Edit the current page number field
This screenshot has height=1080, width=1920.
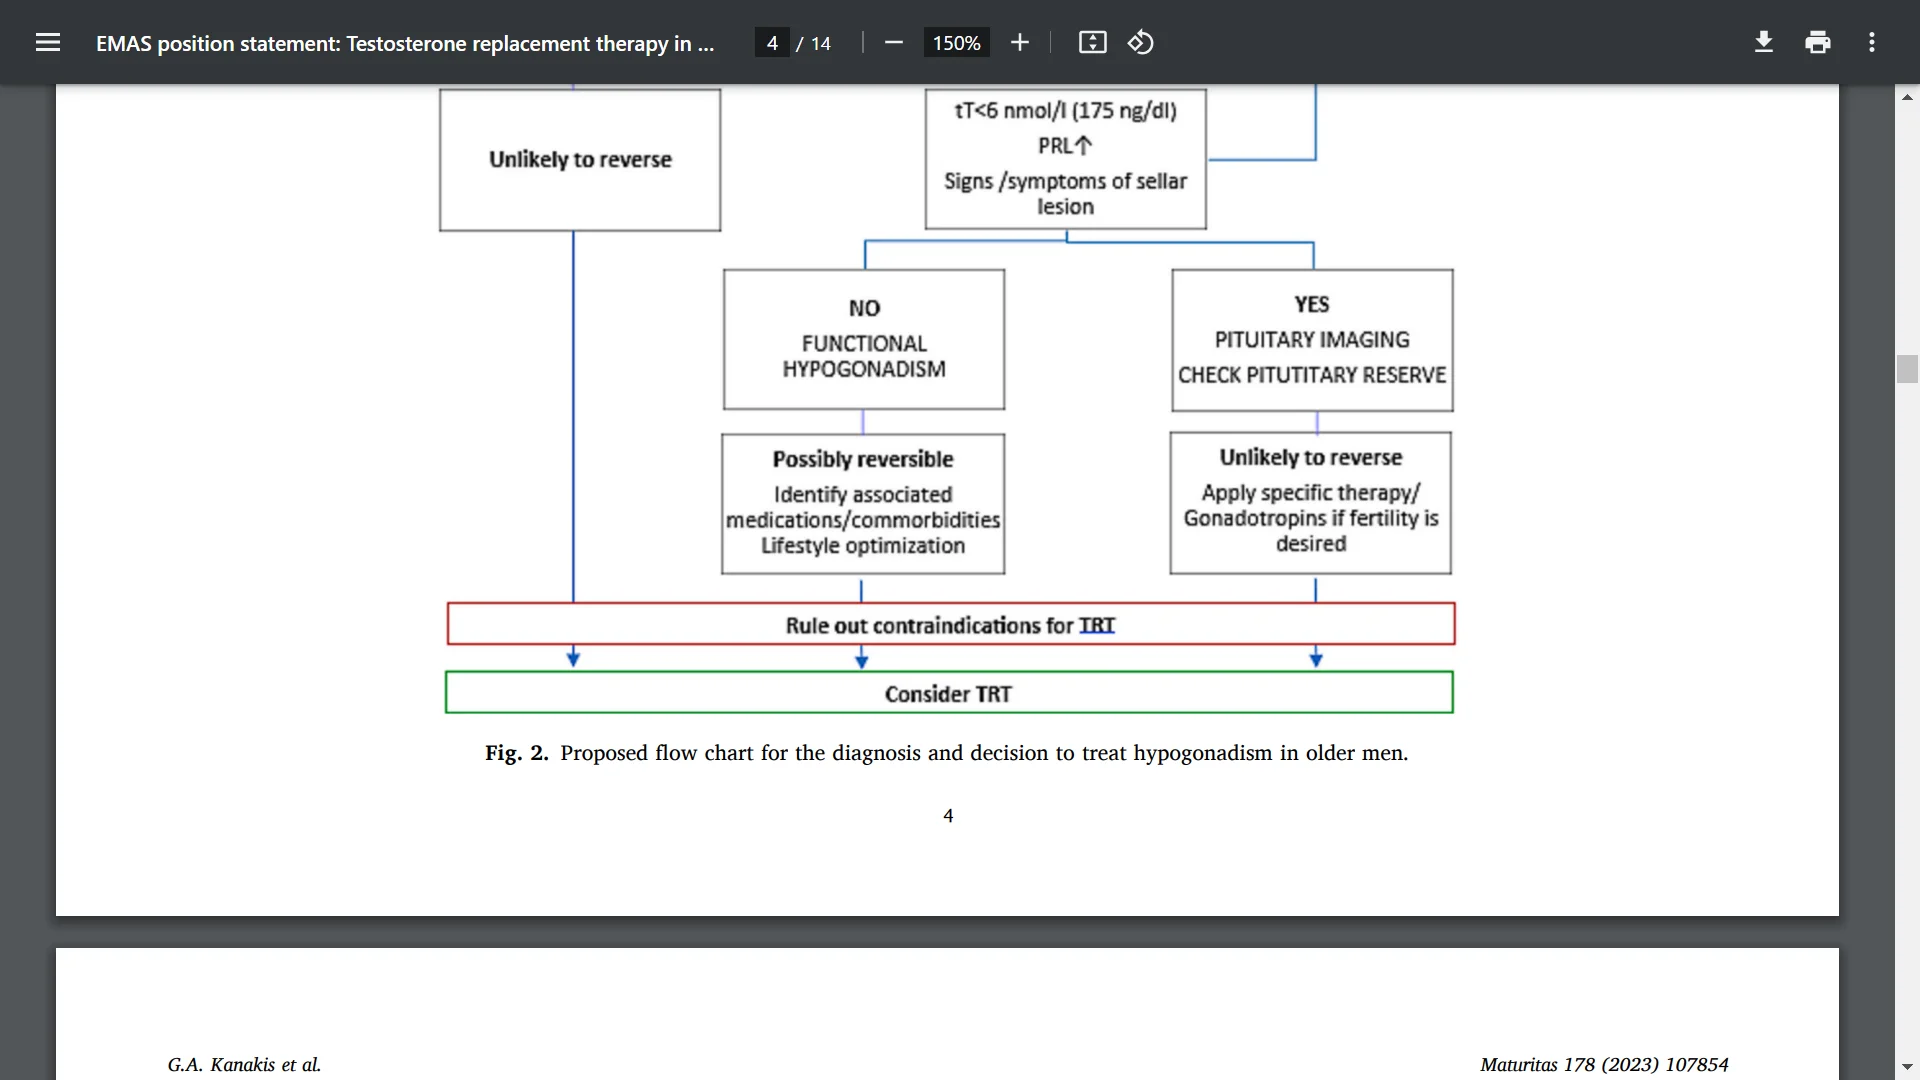coord(772,43)
